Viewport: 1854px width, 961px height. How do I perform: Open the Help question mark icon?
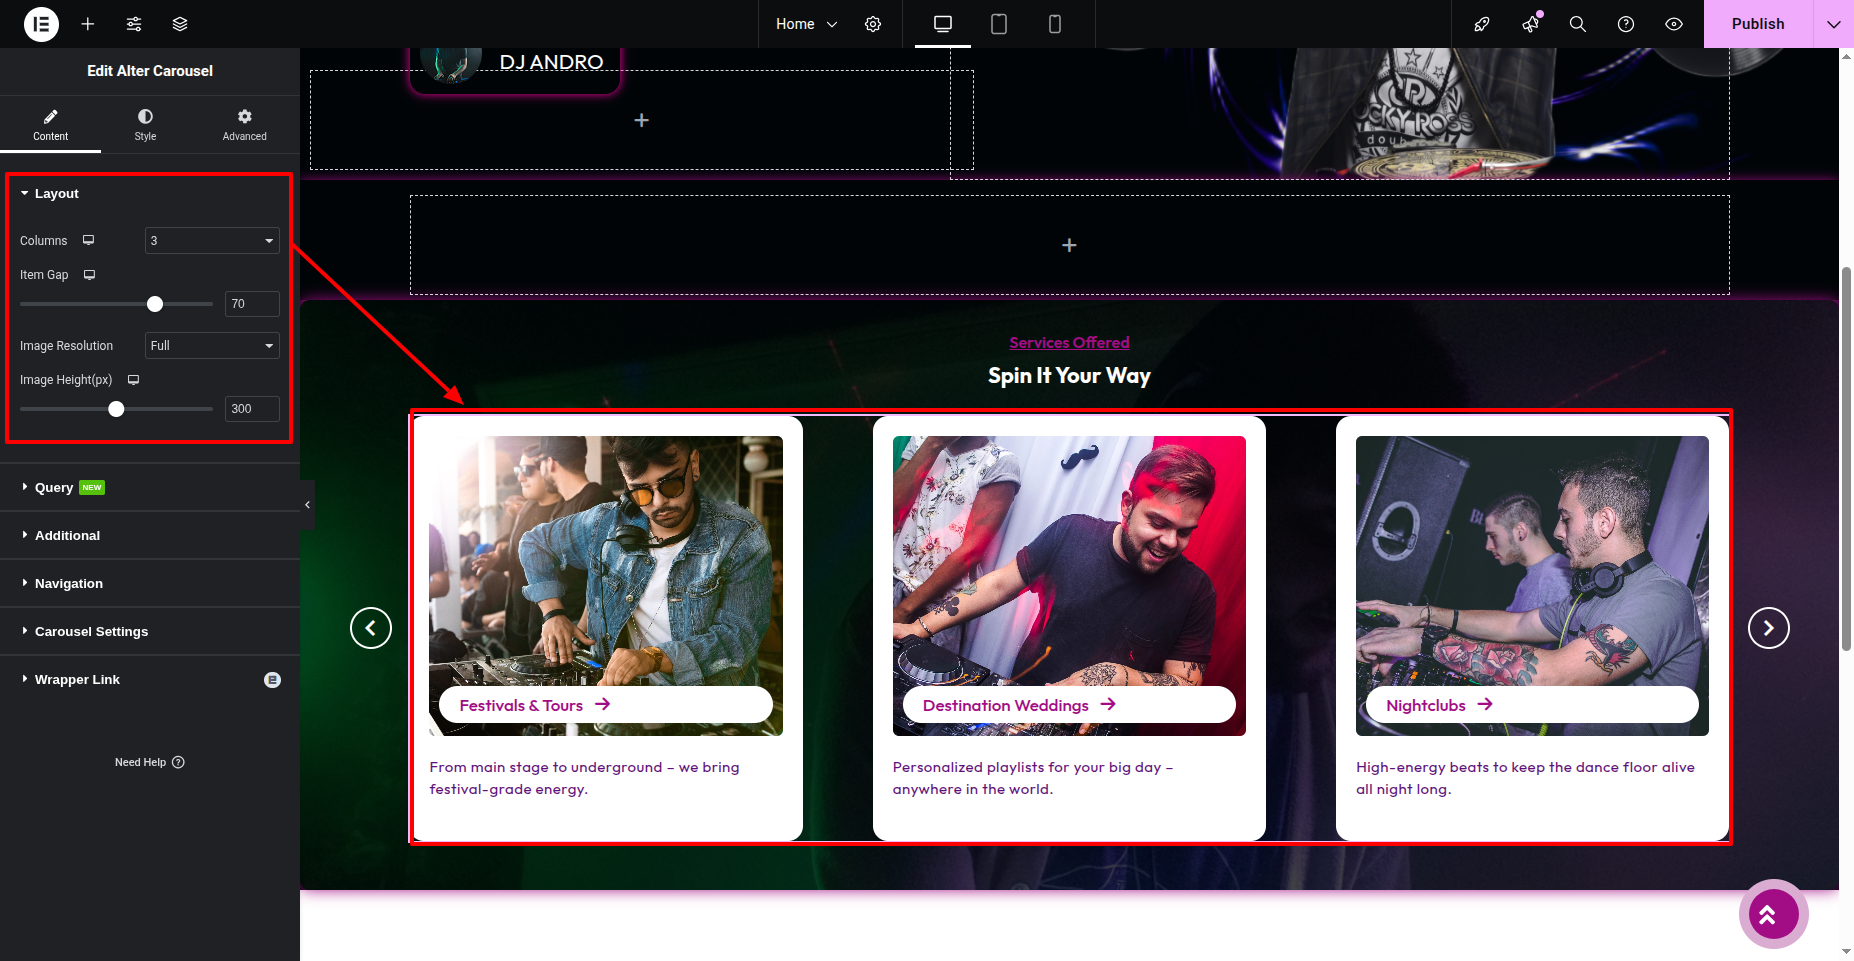coord(1626,24)
